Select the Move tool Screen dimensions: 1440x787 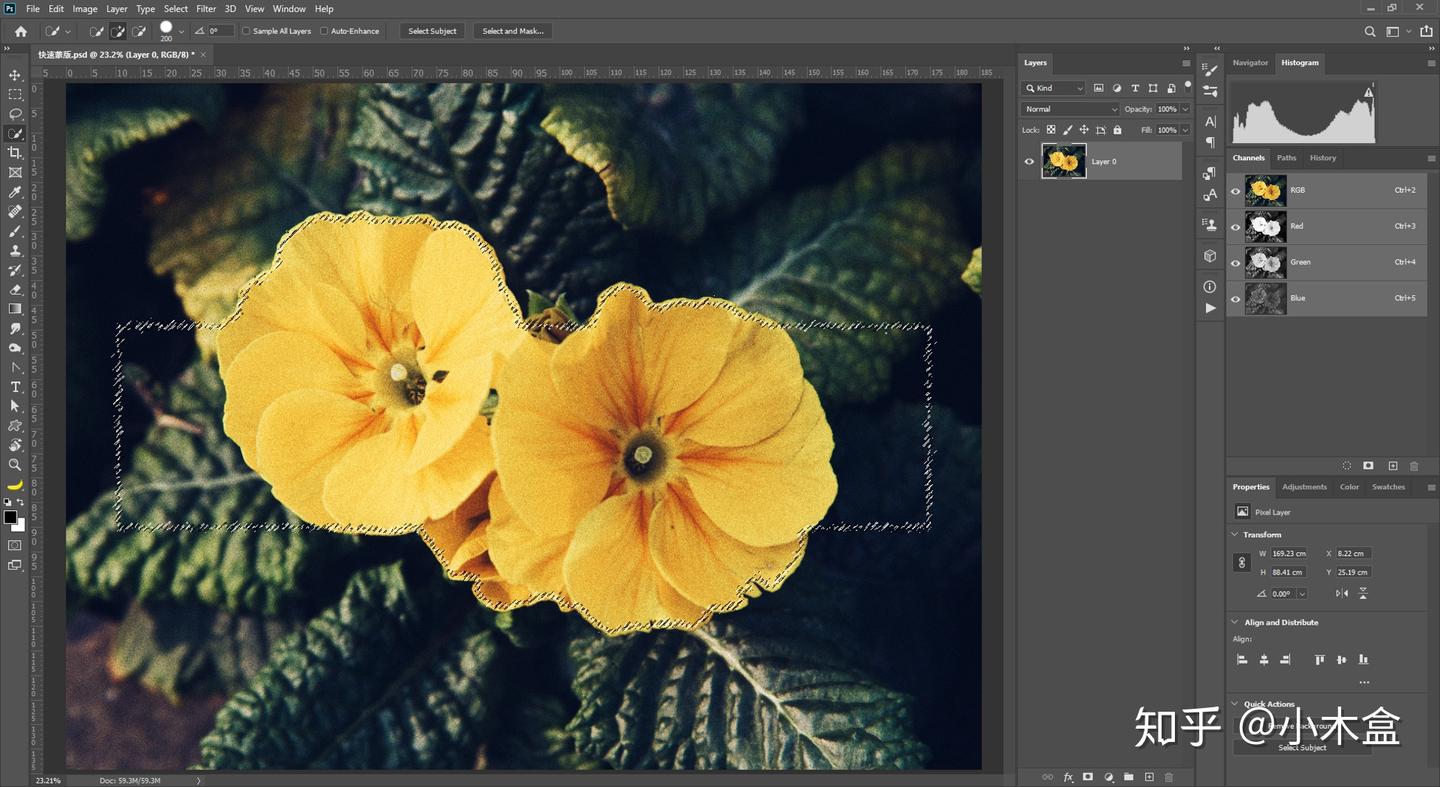tap(15, 75)
